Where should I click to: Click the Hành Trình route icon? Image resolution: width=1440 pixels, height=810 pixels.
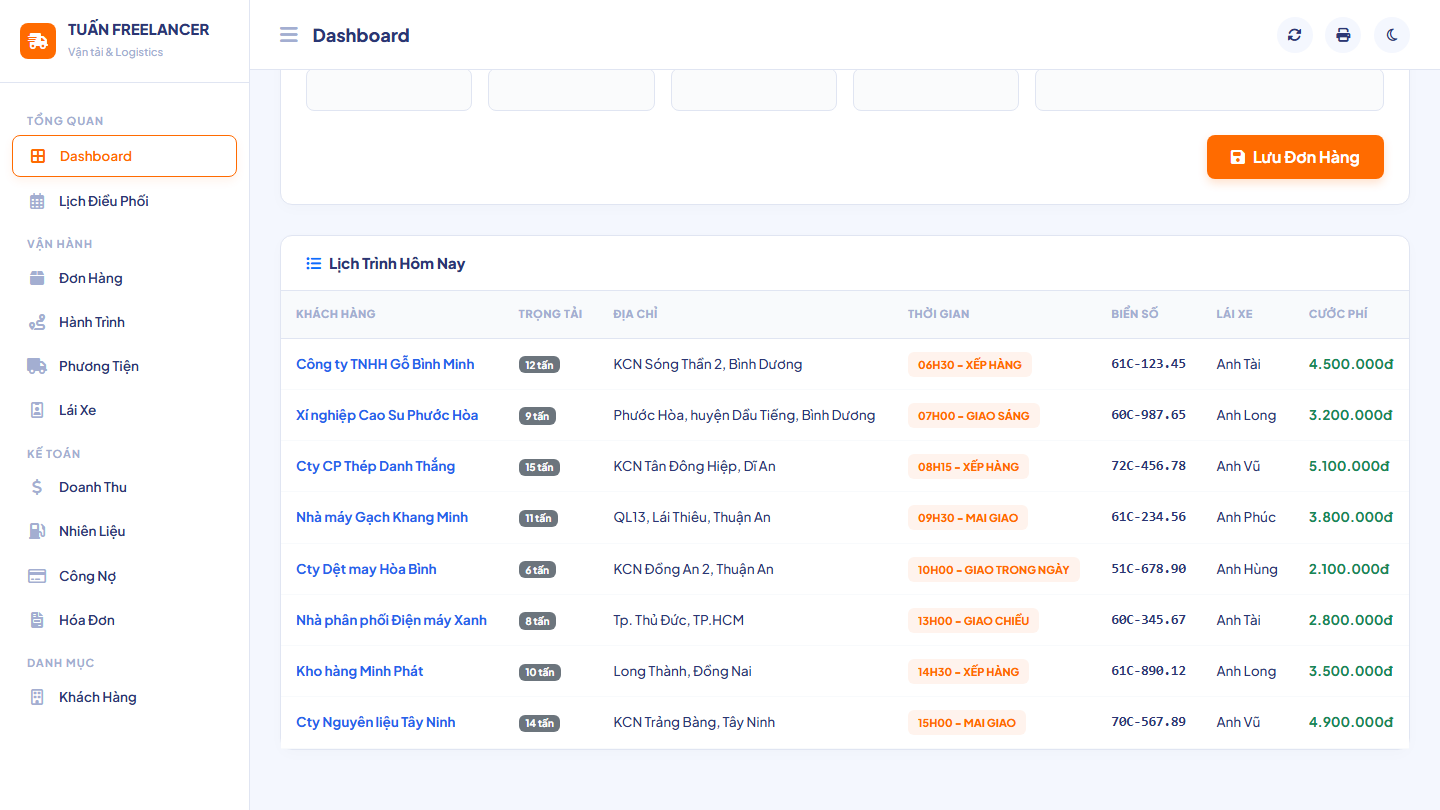tap(37, 322)
